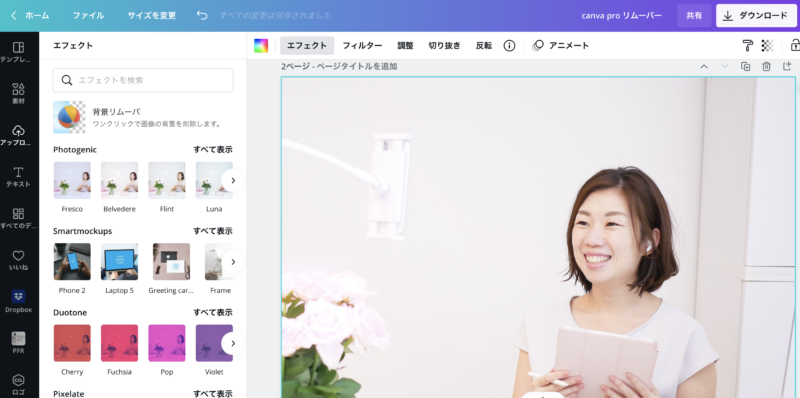
Task: Open the rainbow color picker swatch
Action: [261, 45]
